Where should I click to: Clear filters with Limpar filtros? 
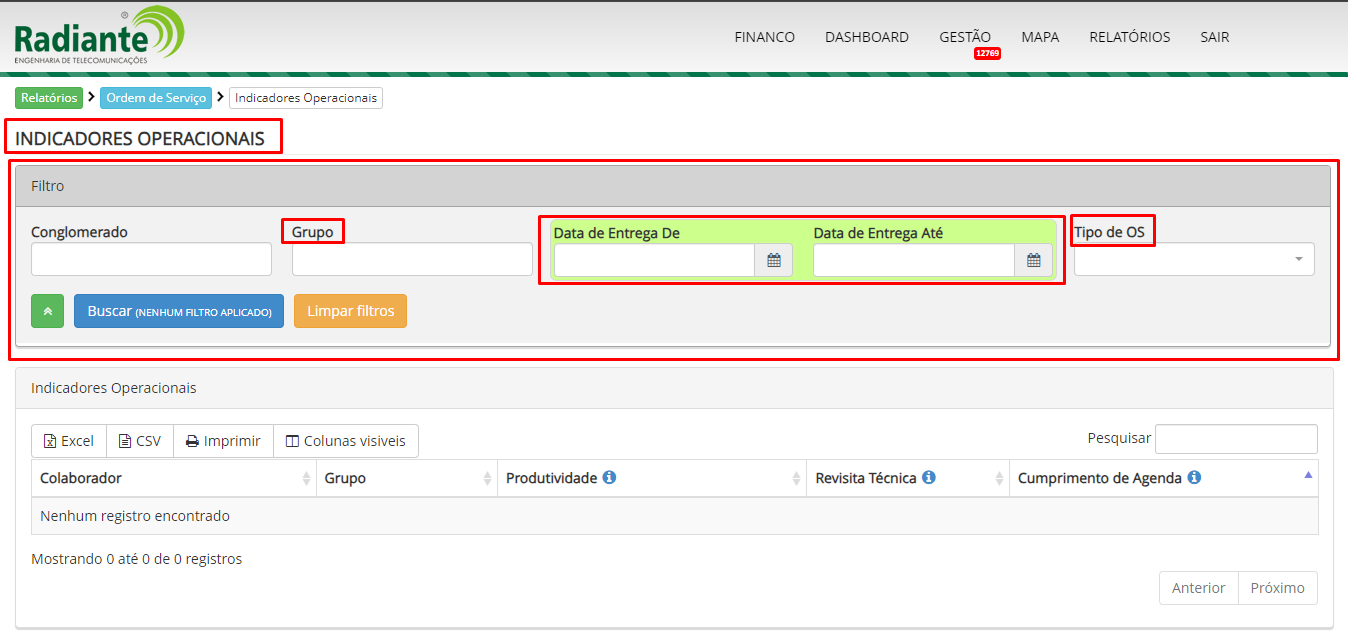coord(350,311)
